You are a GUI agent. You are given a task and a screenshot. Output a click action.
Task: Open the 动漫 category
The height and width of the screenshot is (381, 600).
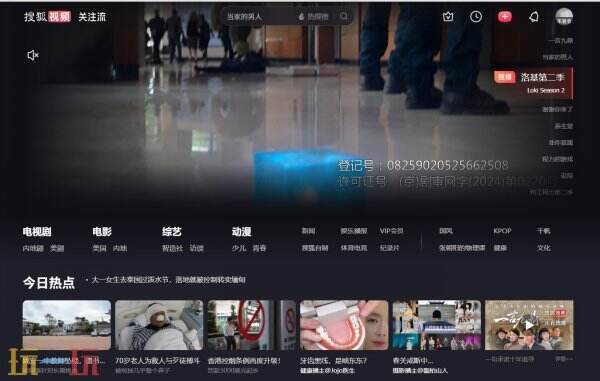point(241,231)
